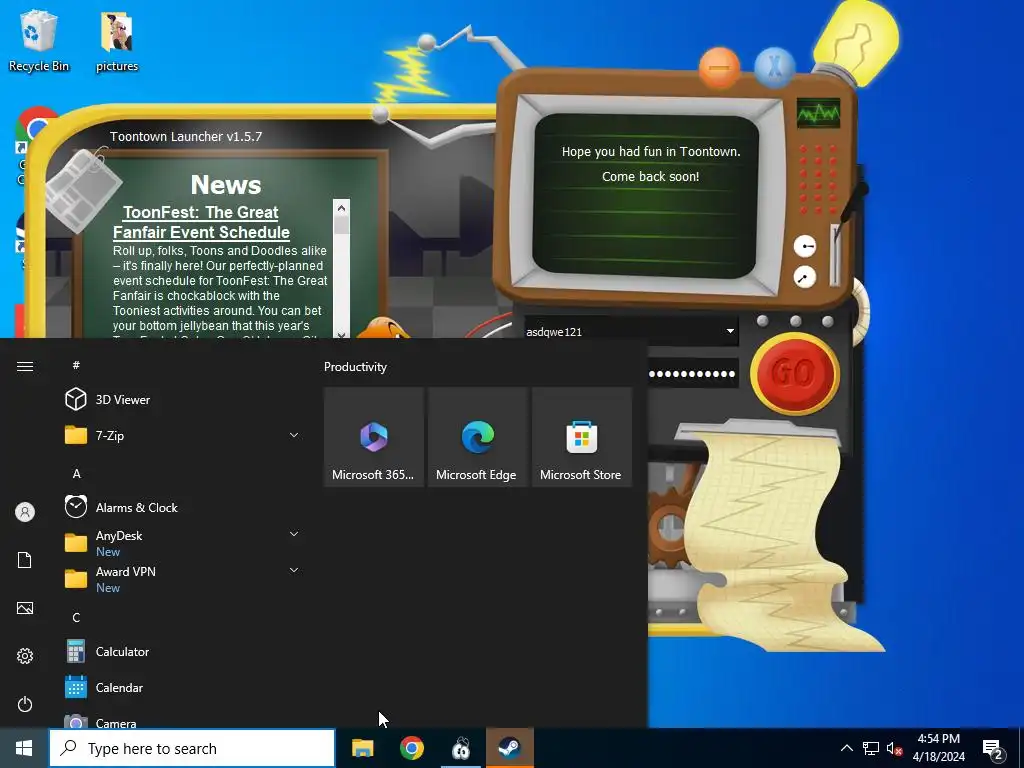Open user account icon in Start sidebar
Image resolution: width=1024 pixels, height=768 pixels.
25,512
